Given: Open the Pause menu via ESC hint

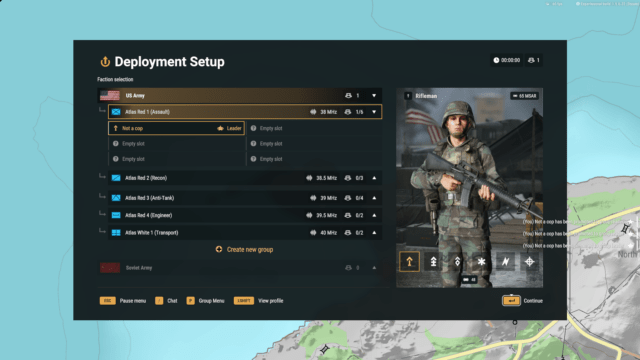Looking at the screenshot, I should pyautogui.click(x=123, y=301).
